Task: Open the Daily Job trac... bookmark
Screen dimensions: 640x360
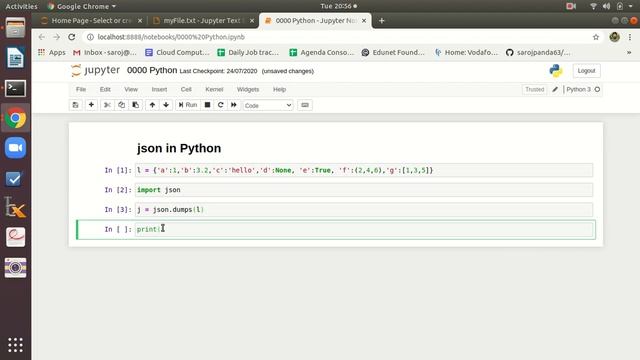Action: (248, 52)
